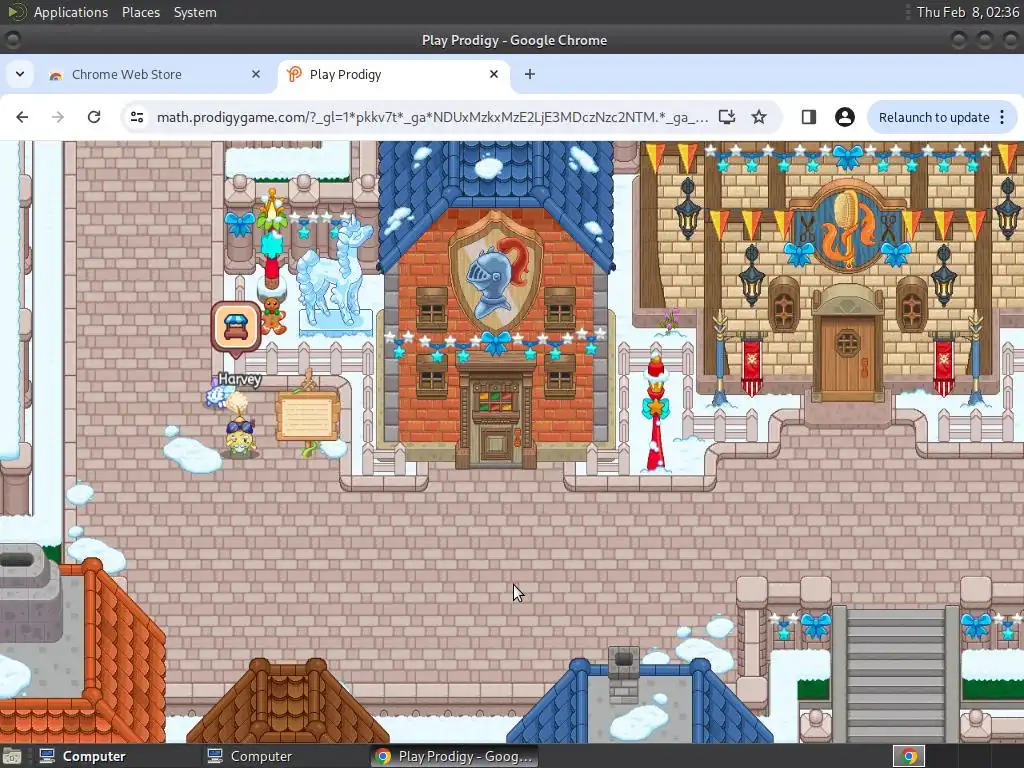Click the clock Thu Feb 8 02:36

point(968,12)
